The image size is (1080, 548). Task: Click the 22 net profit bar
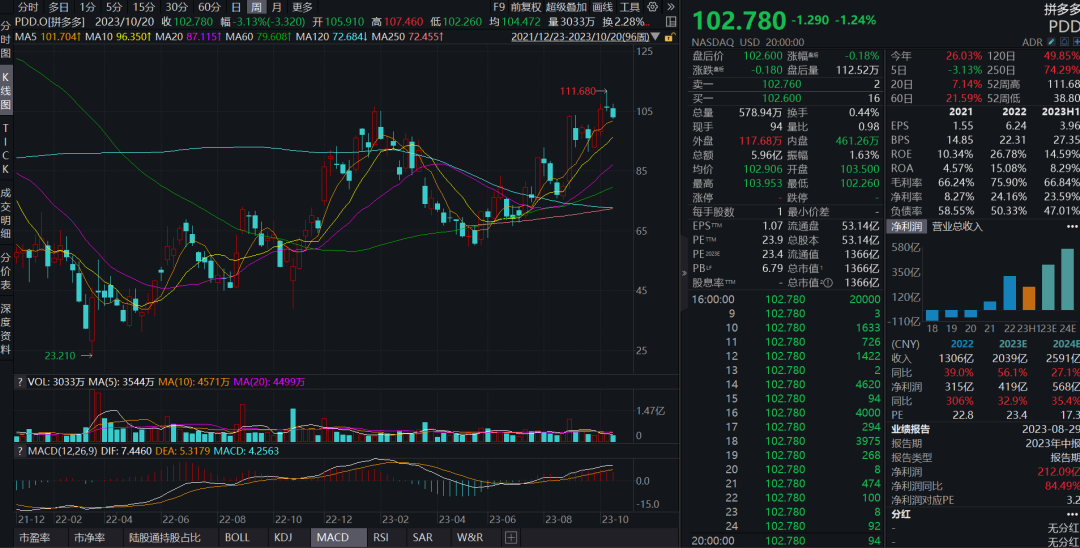[x=1010, y=293]
